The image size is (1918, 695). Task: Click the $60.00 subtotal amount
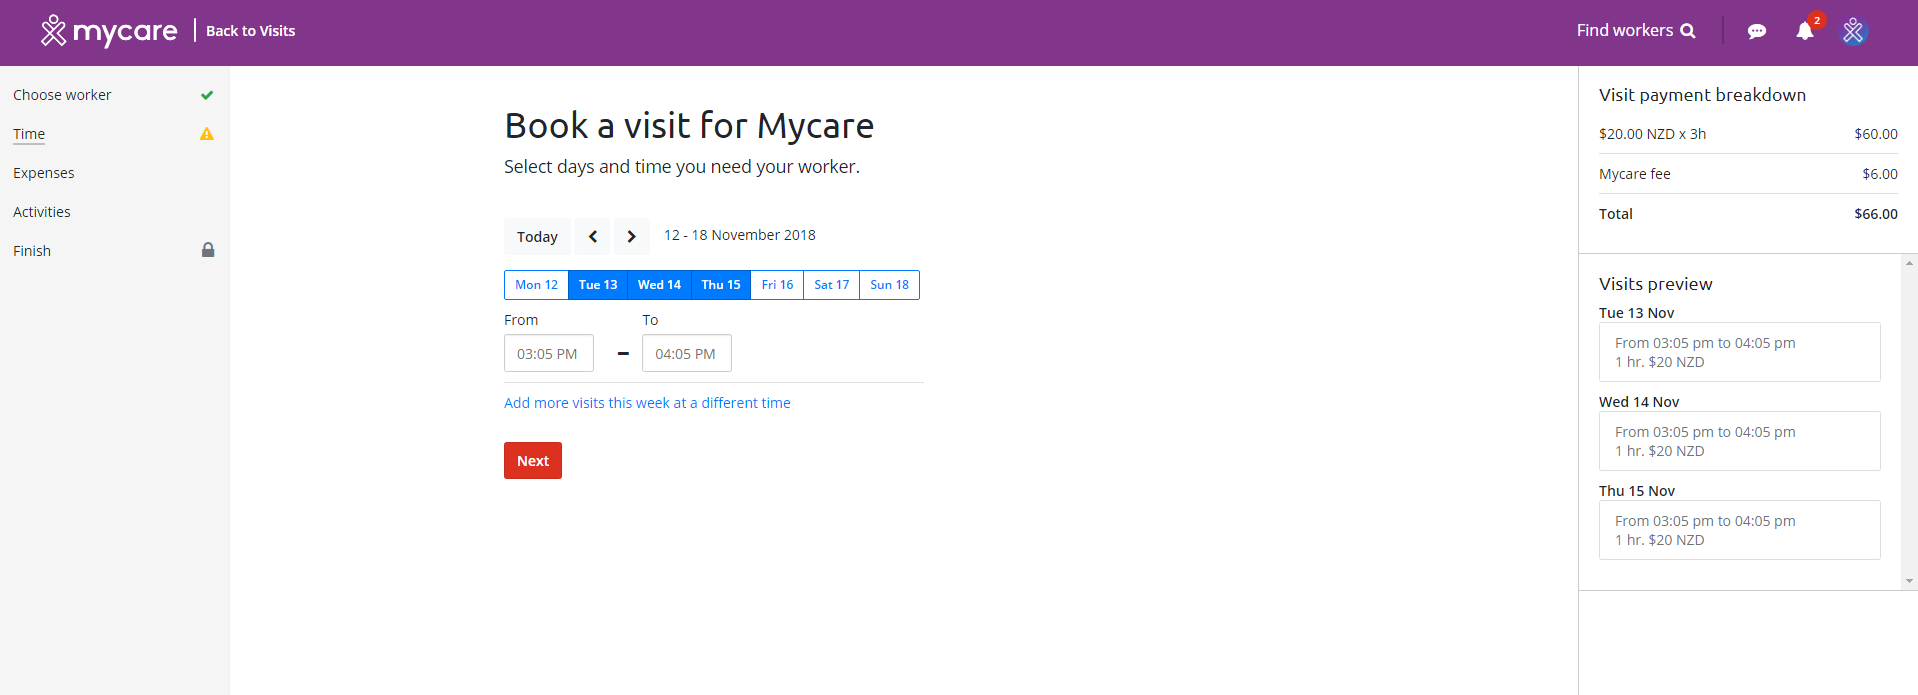coord(1876,134)
